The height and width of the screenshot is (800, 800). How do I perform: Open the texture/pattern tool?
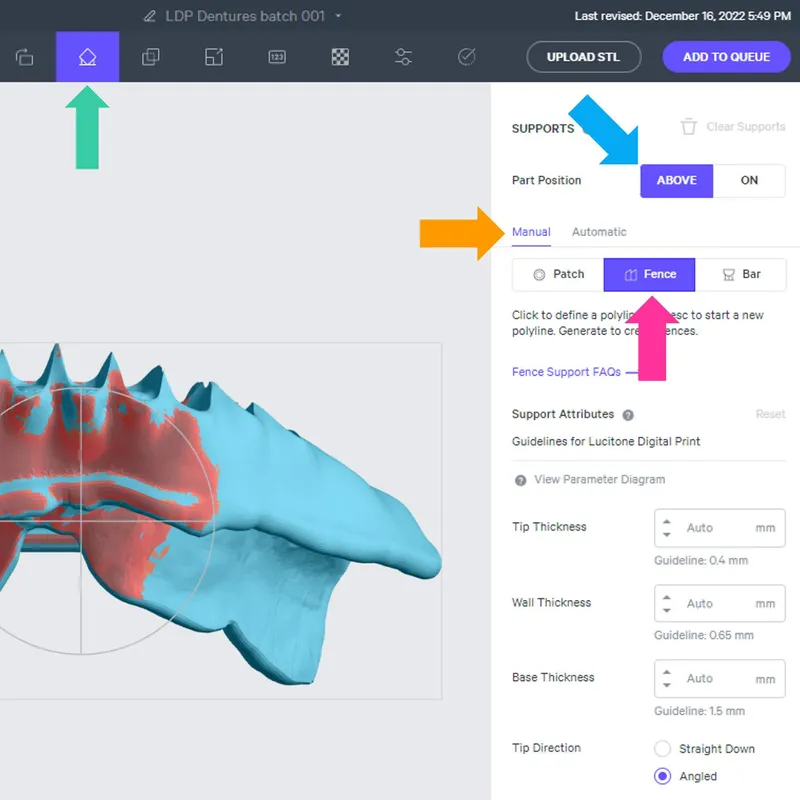click(x=339, y=57)
